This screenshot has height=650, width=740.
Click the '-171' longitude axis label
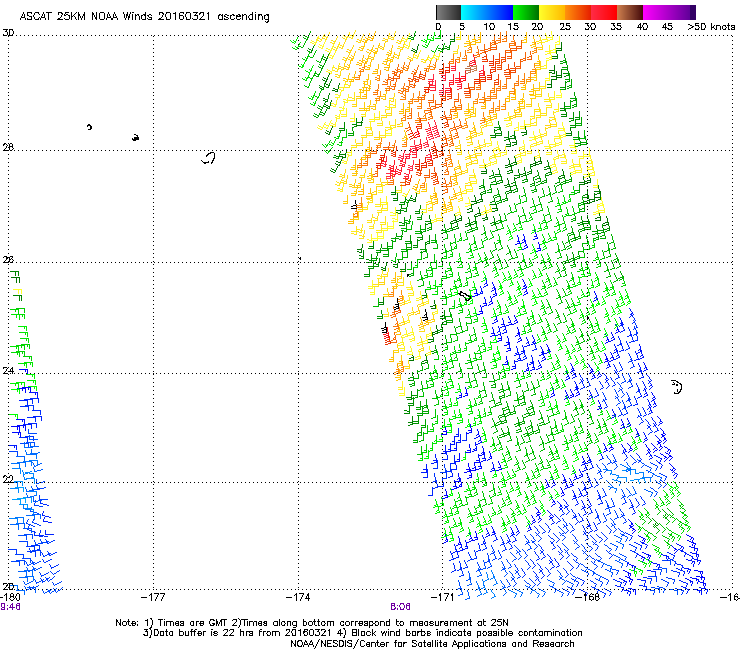pyautogui.click(x=442, y=597)
